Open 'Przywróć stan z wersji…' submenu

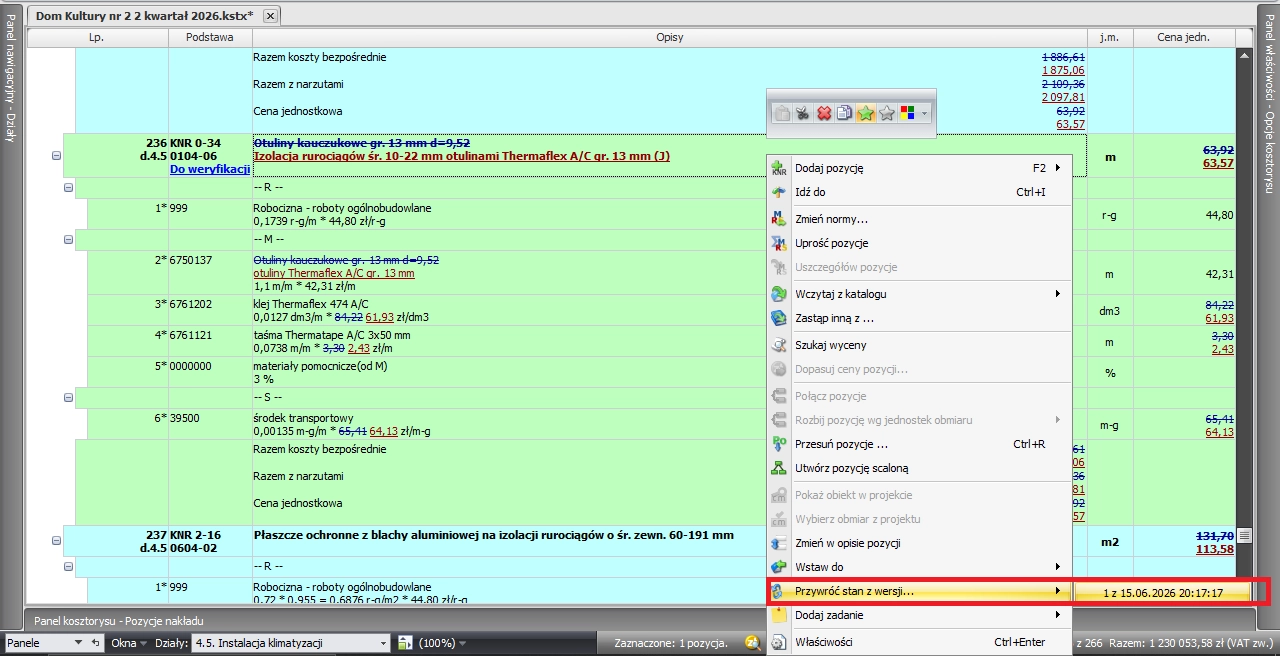point(918,591)
